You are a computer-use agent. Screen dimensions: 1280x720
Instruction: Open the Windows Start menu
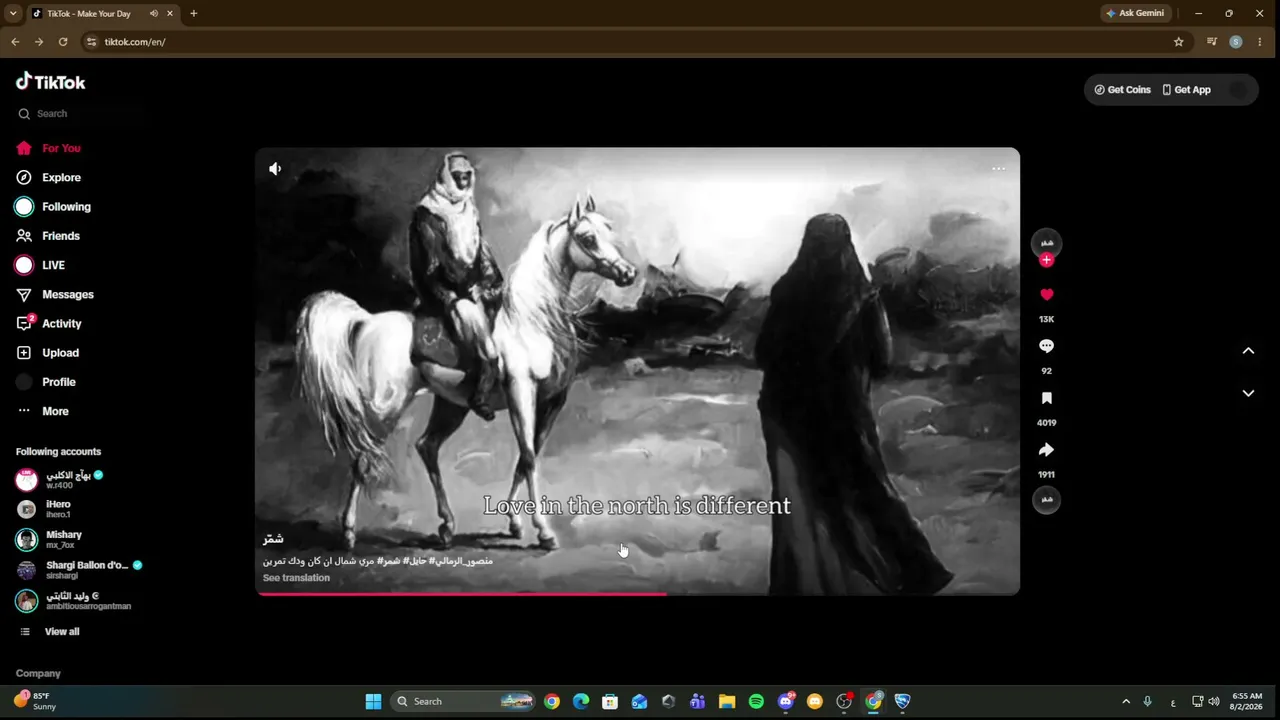tap(373, 701)
